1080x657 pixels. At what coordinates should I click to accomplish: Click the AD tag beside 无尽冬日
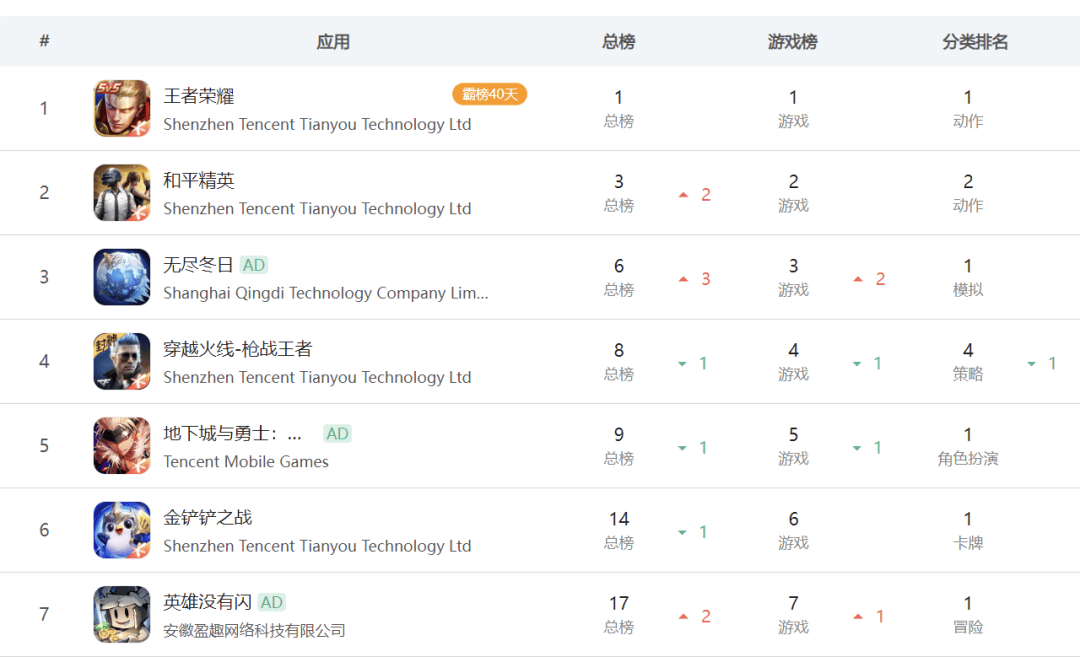pos(253,265)
